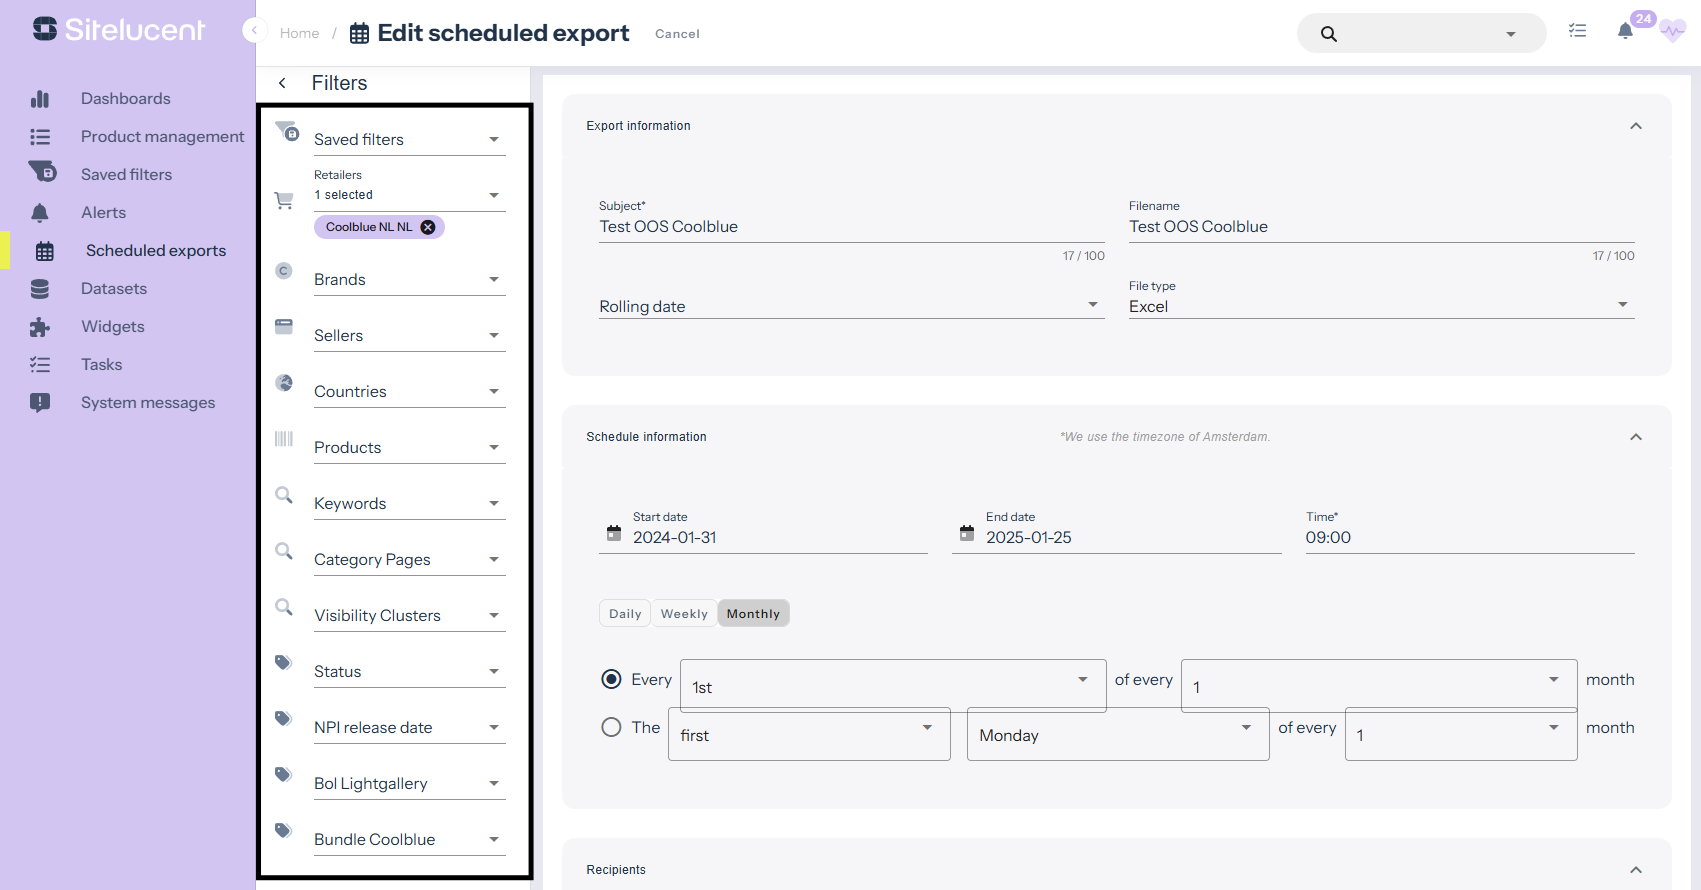The image size is (1701, 890).
Task: Click the End date calendar icon
Action: pos(967,534)
